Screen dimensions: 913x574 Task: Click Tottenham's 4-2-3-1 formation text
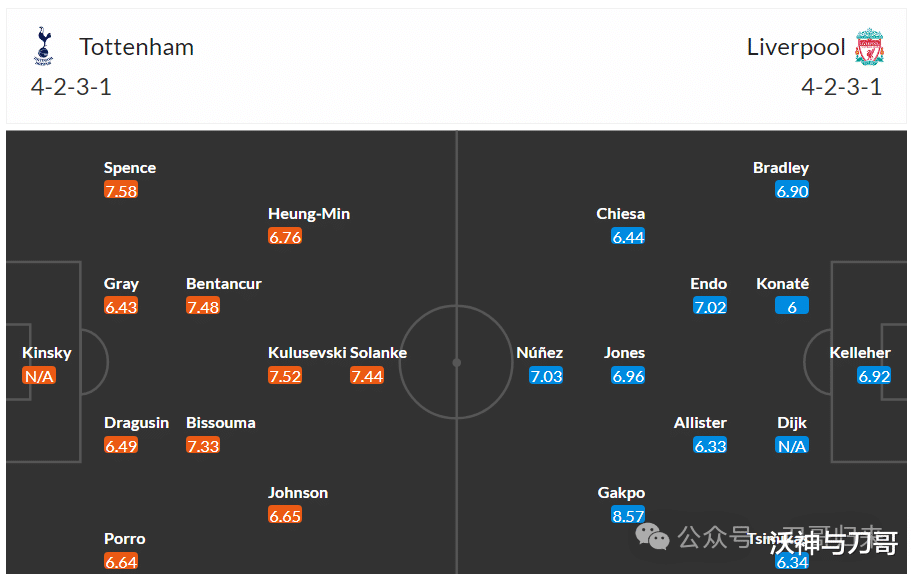point(71,87)
